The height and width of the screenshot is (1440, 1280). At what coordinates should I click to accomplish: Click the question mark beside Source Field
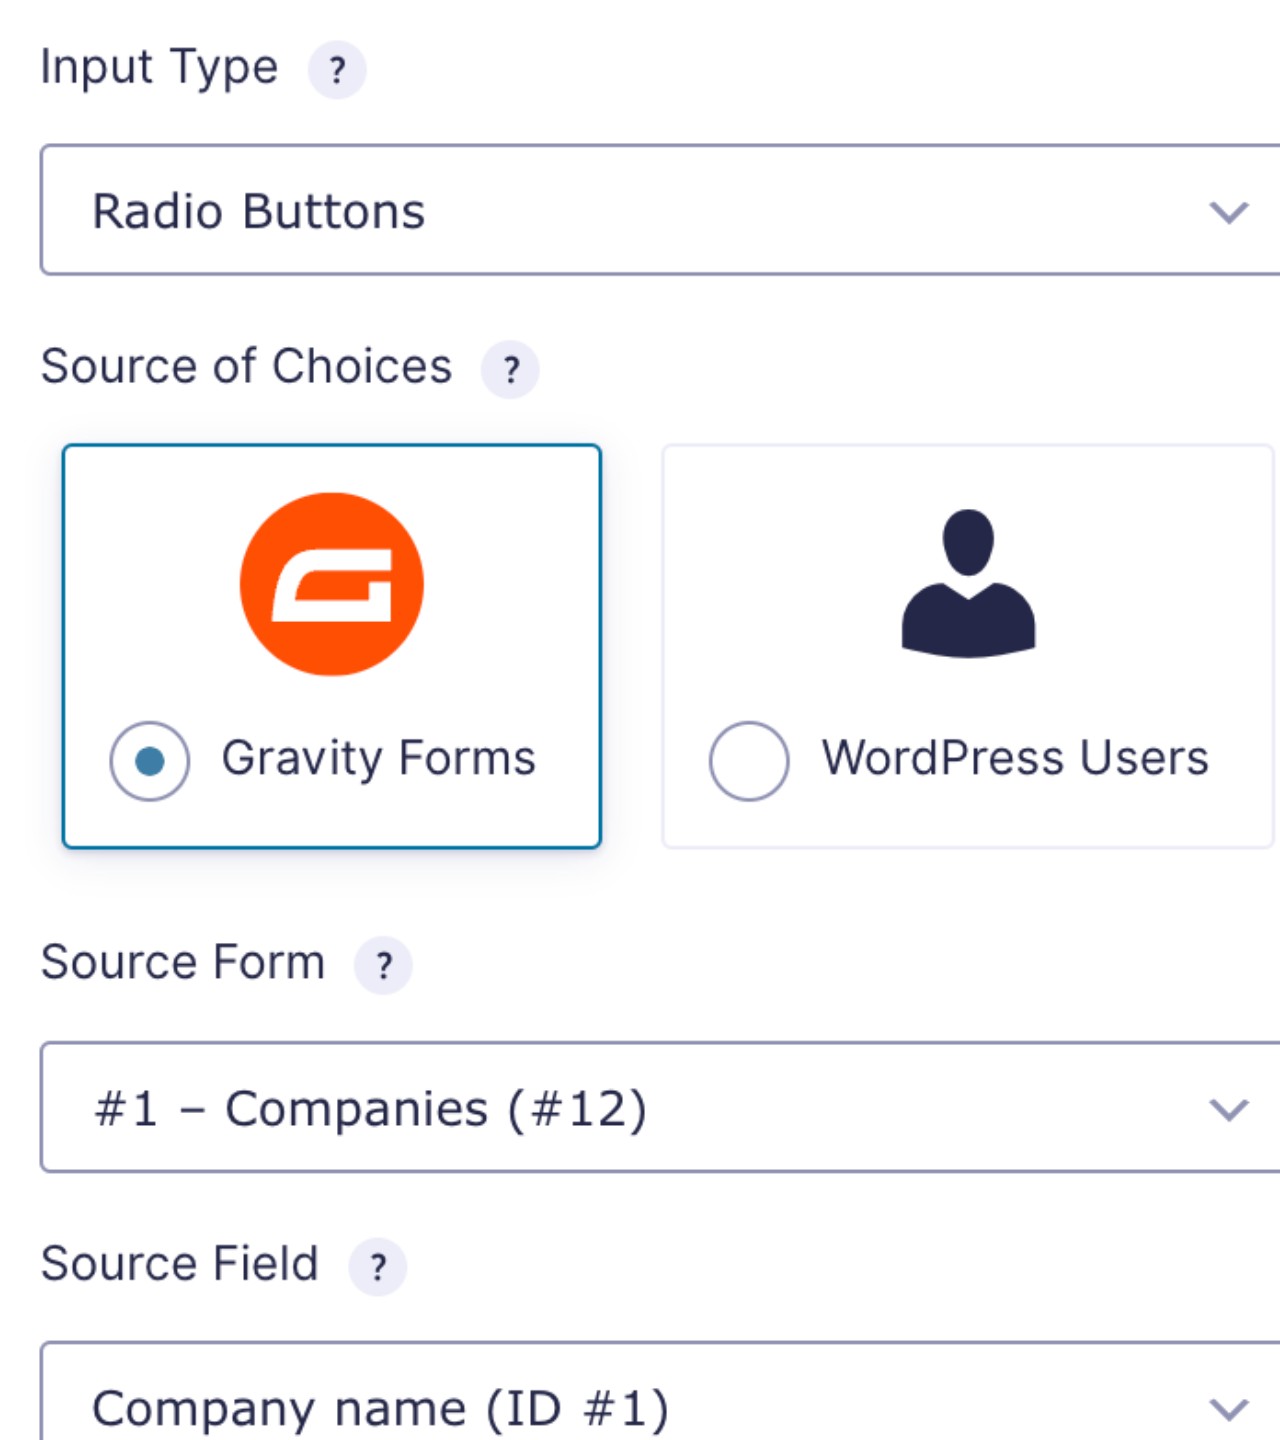[377, 1267]
